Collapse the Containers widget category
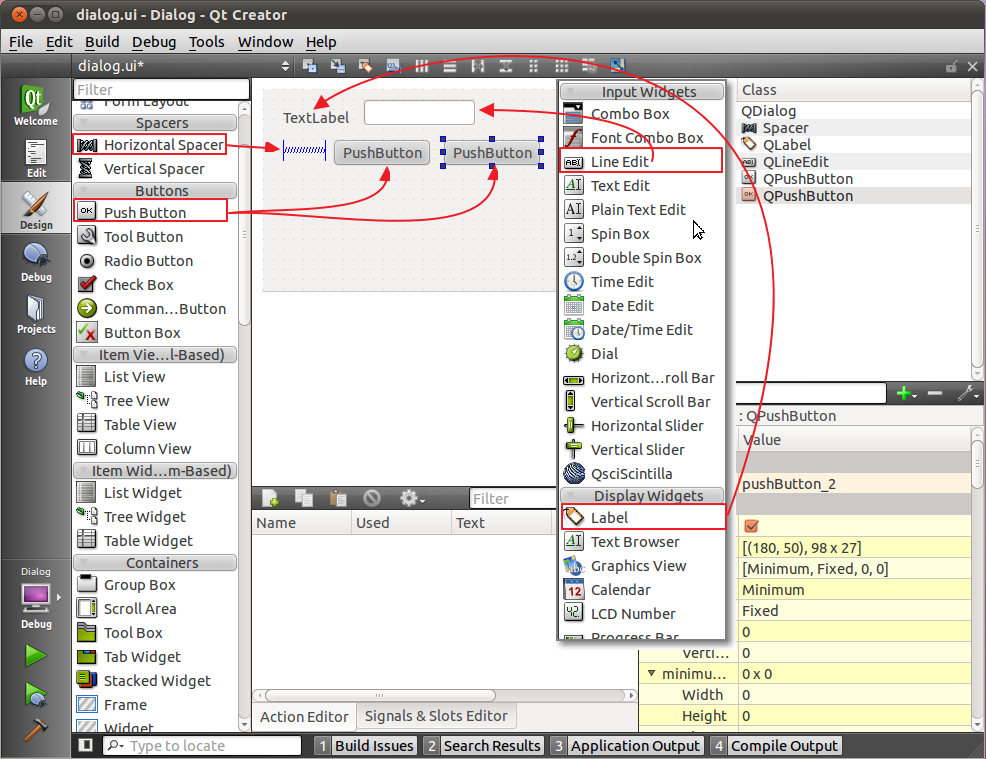986x759 pixels. (x=155, y=563)
